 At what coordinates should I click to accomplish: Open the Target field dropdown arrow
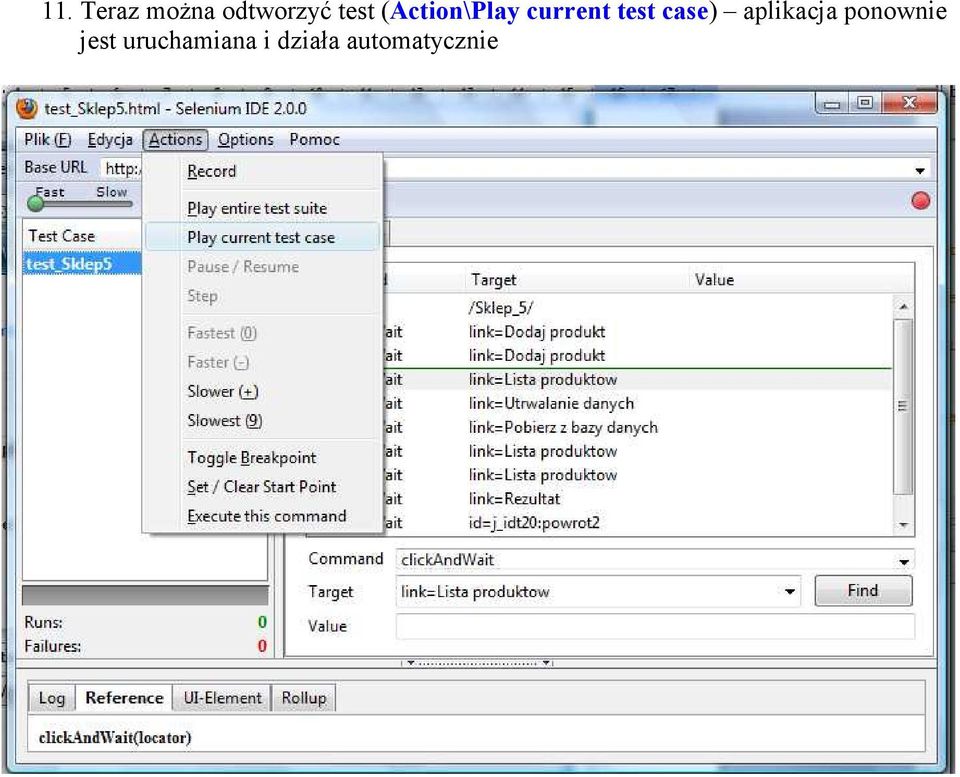point(790,591)
